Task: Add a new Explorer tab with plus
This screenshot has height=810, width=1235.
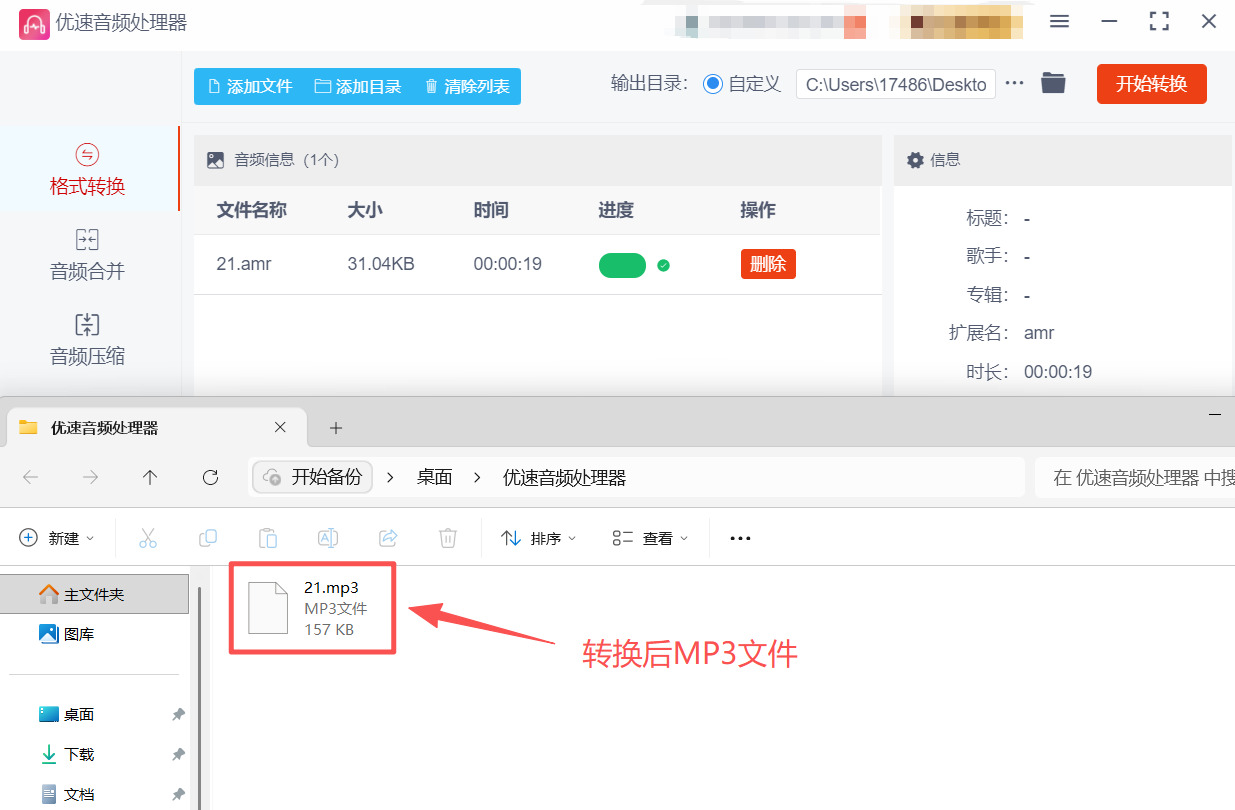Action: click(x=336, y=428)
